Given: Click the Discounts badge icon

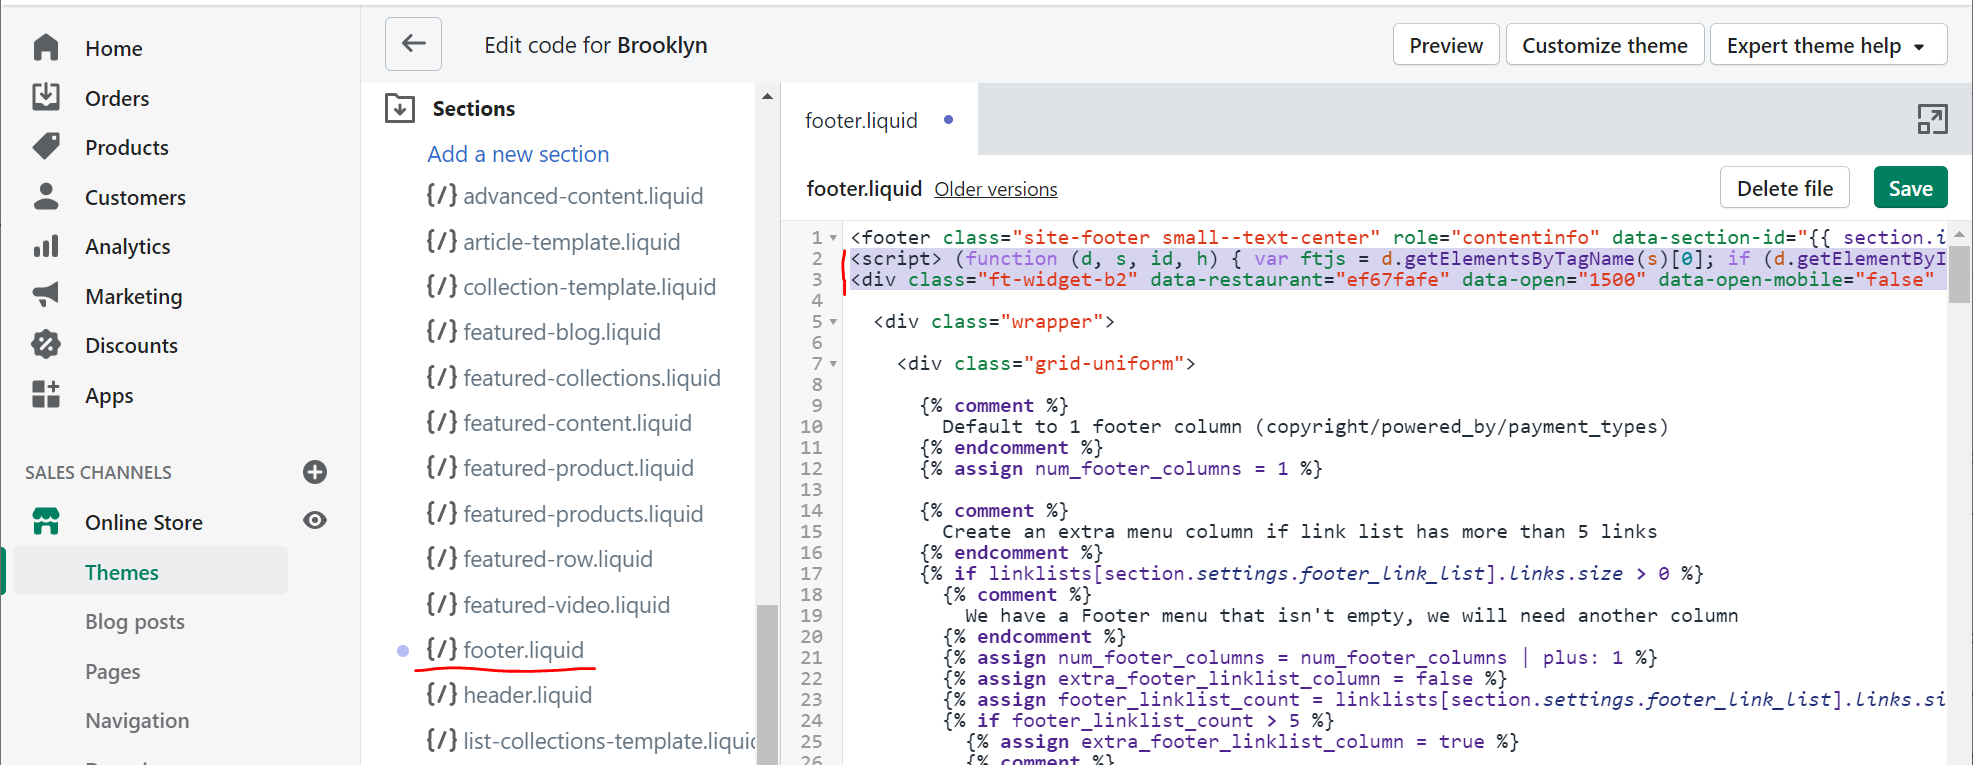Looking at the screenshot, I should click(46, 345).
